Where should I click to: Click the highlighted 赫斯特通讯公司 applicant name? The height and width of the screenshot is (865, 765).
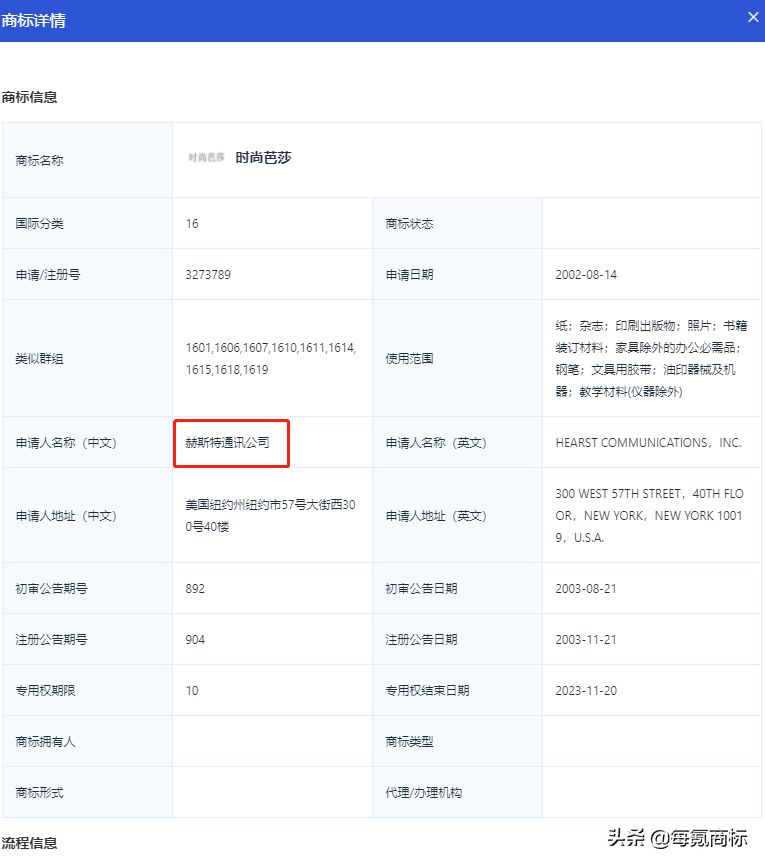coord(228,442)
